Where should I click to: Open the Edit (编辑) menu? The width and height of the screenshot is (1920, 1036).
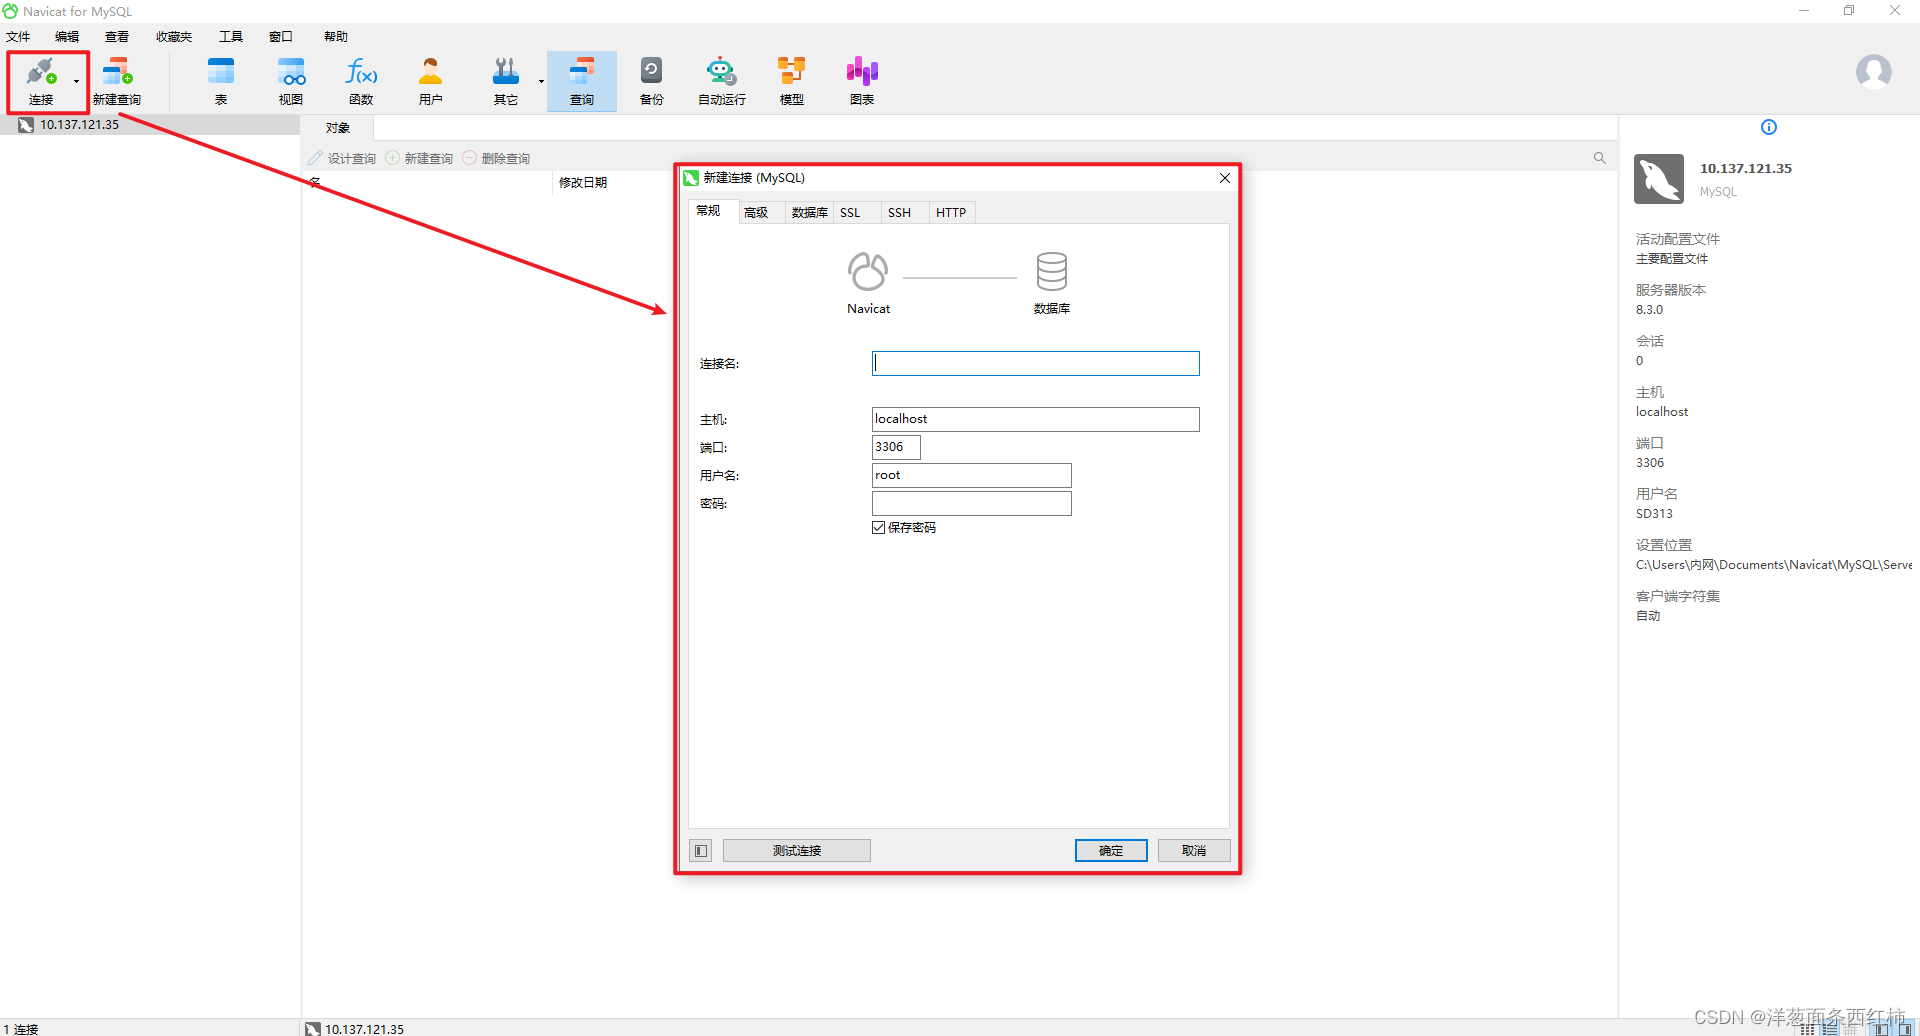point(67,37)
